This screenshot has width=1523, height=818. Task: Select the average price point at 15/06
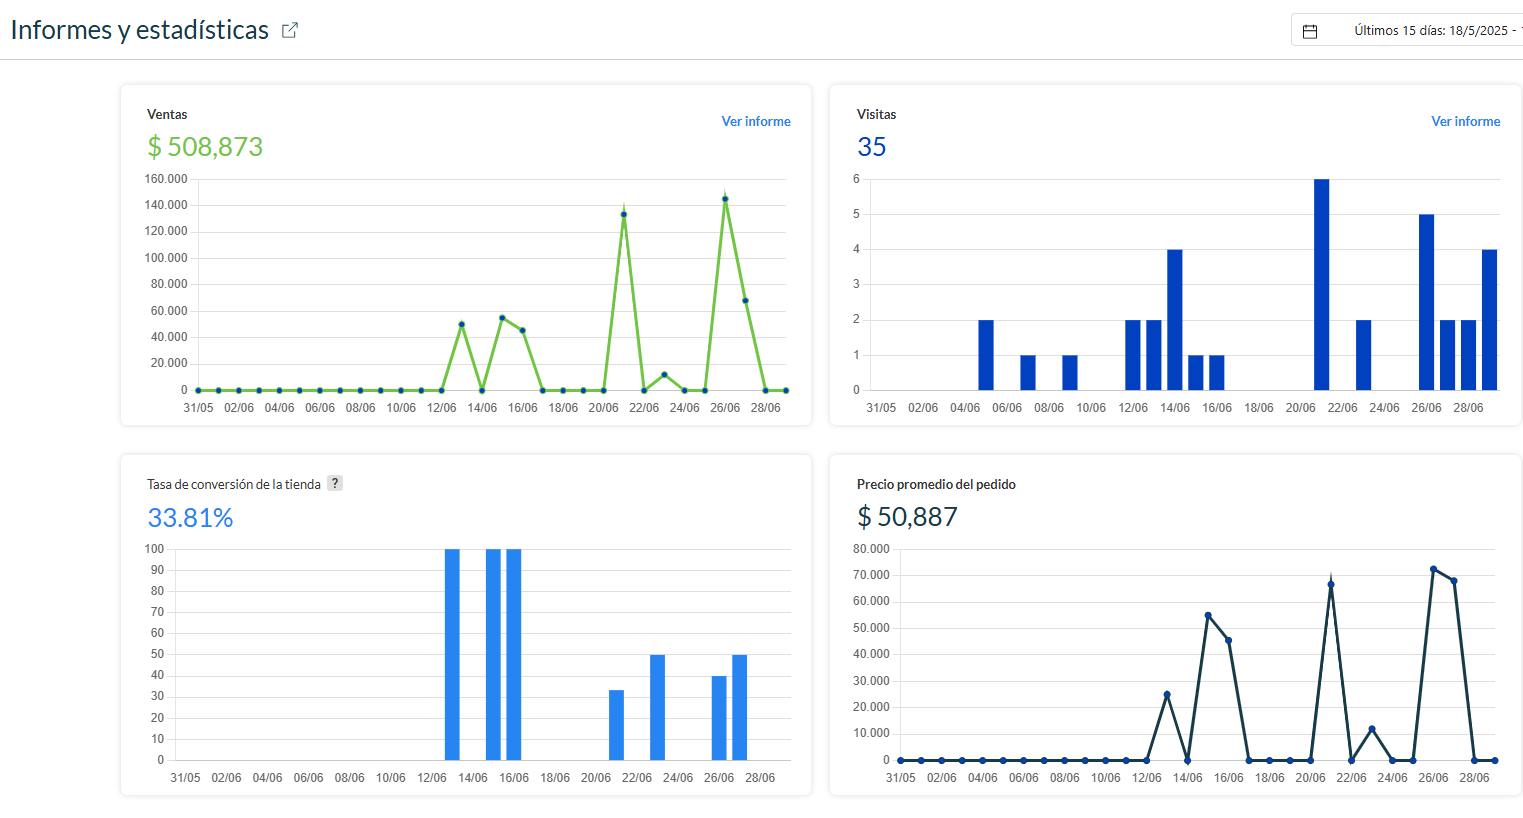(1208, 615)
